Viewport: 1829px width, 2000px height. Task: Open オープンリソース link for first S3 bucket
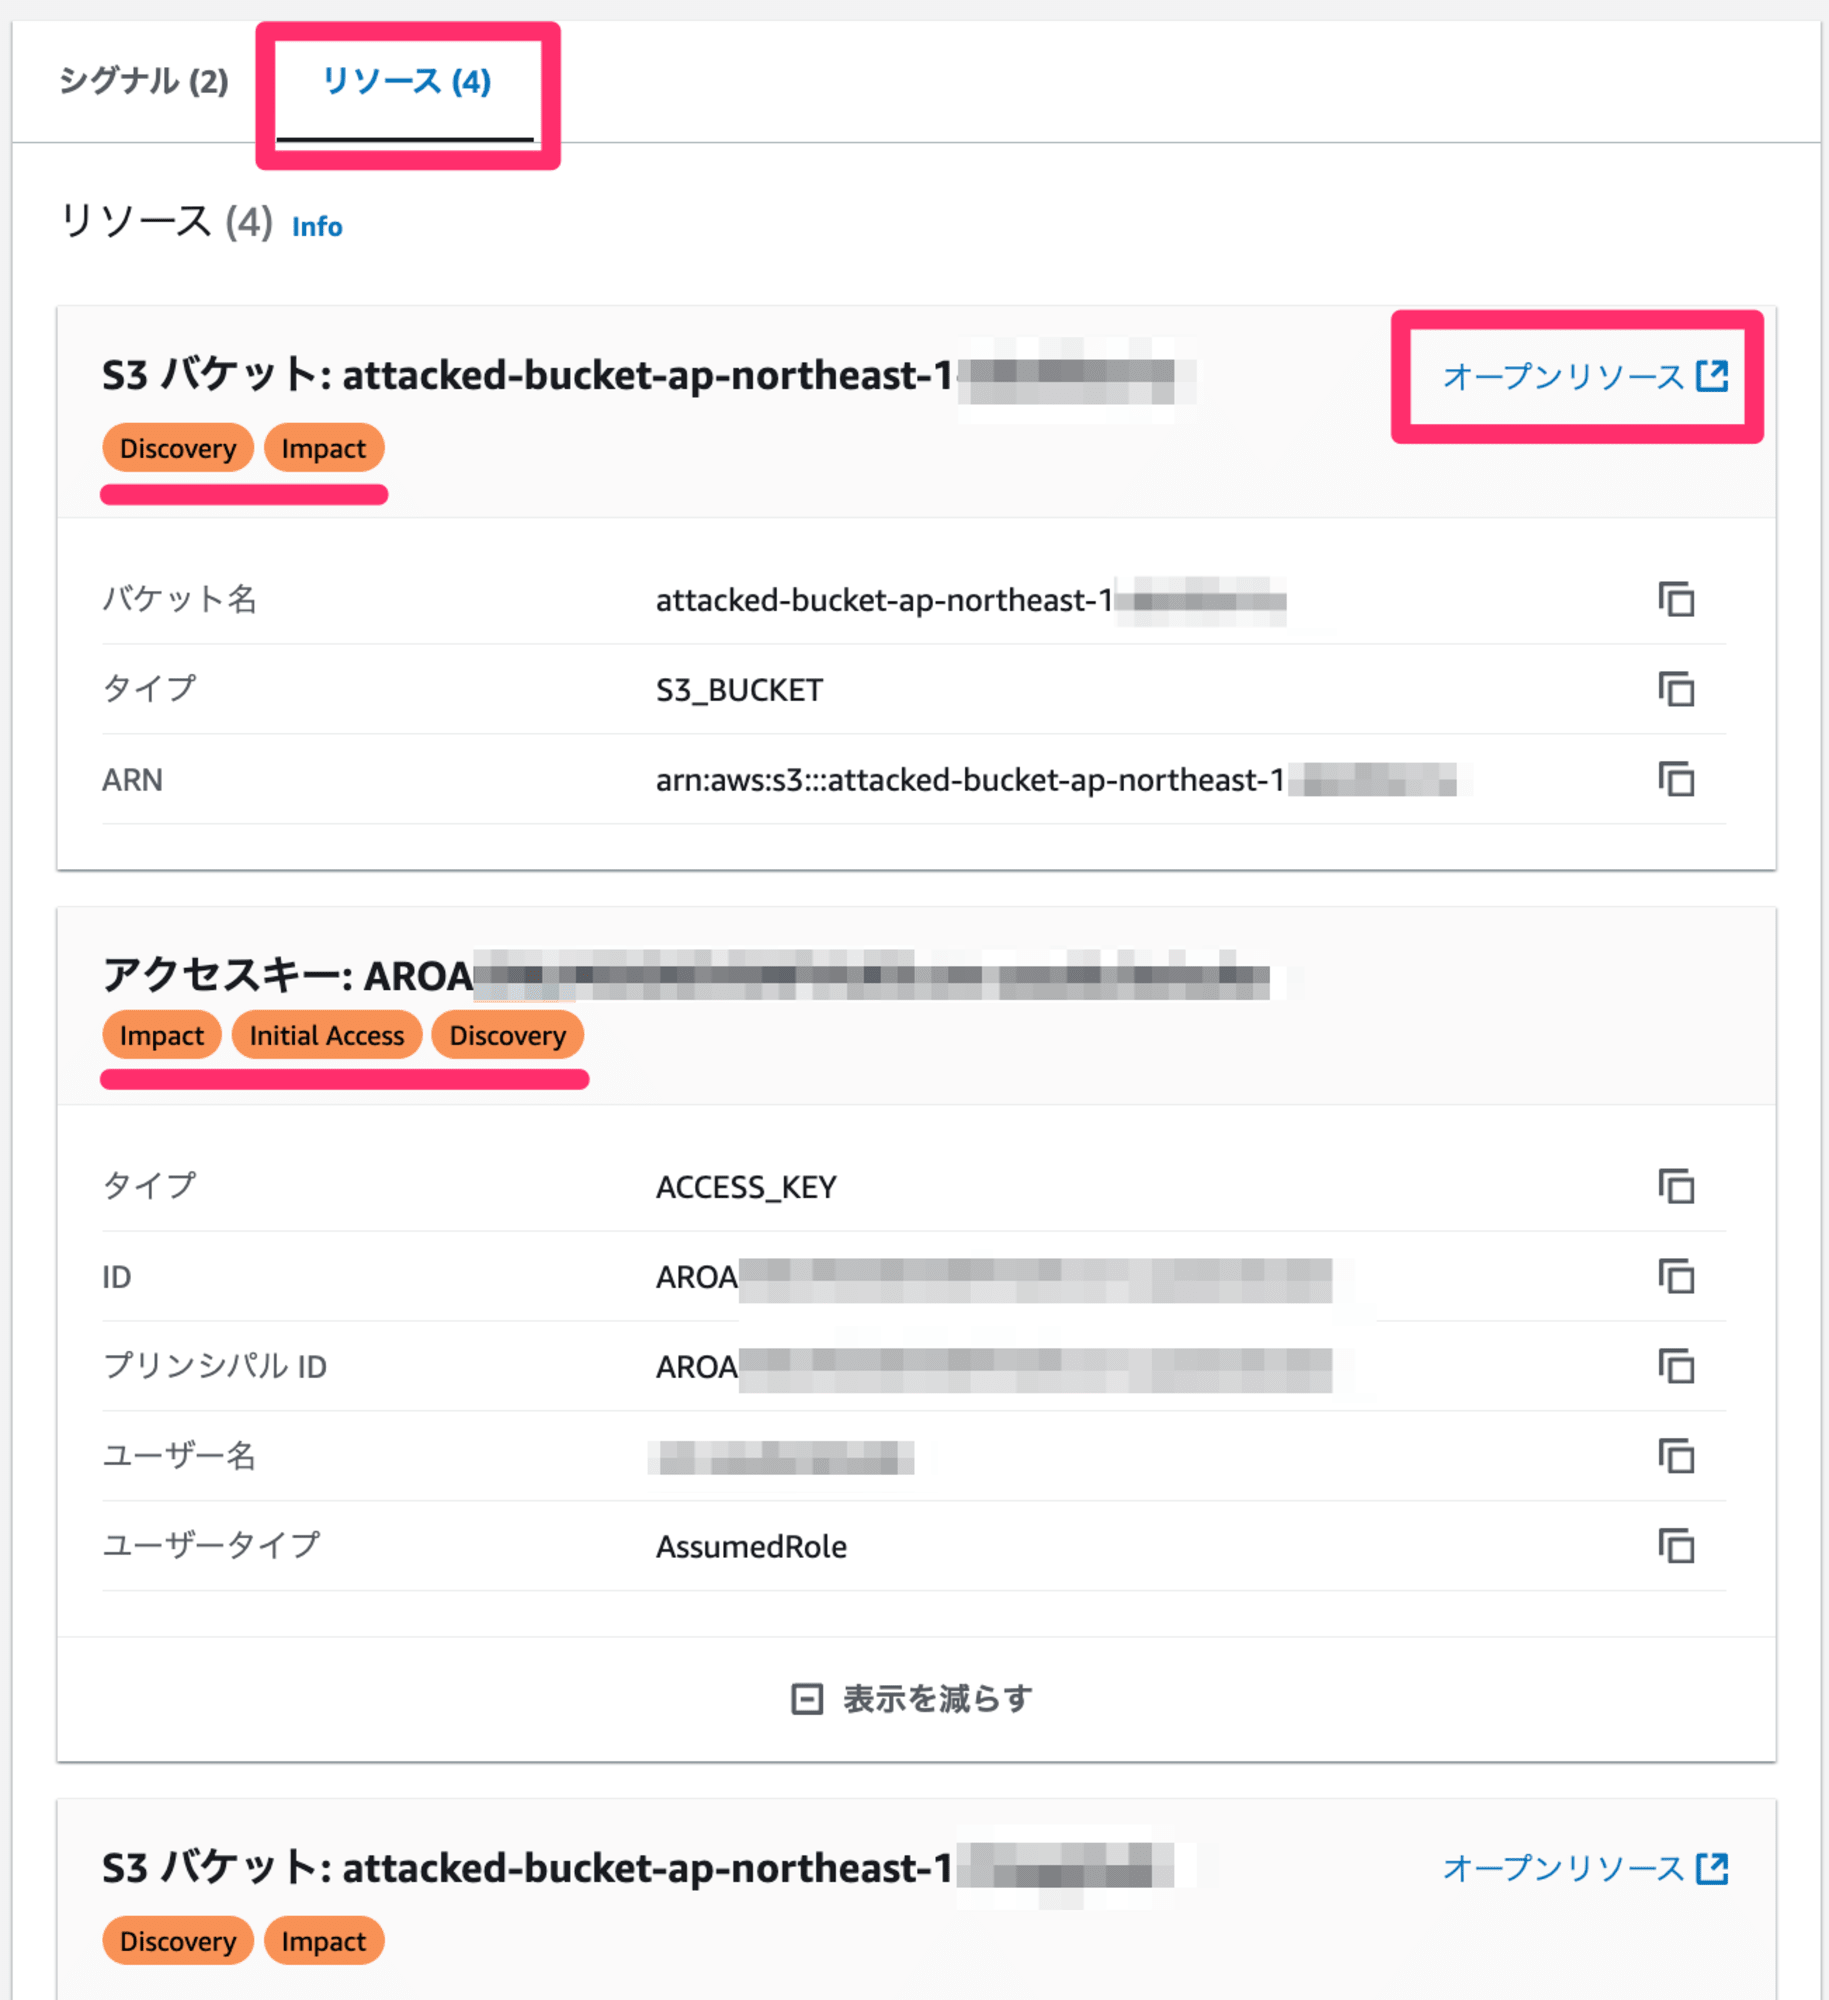(x=1585, y=376)
